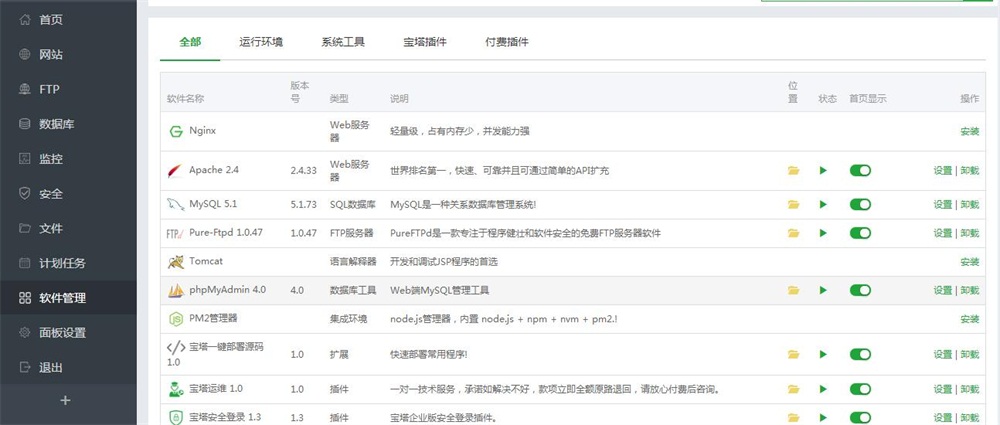
Task: Click the 计划任务 calendar sidebar icon
Action: point(25,263)
